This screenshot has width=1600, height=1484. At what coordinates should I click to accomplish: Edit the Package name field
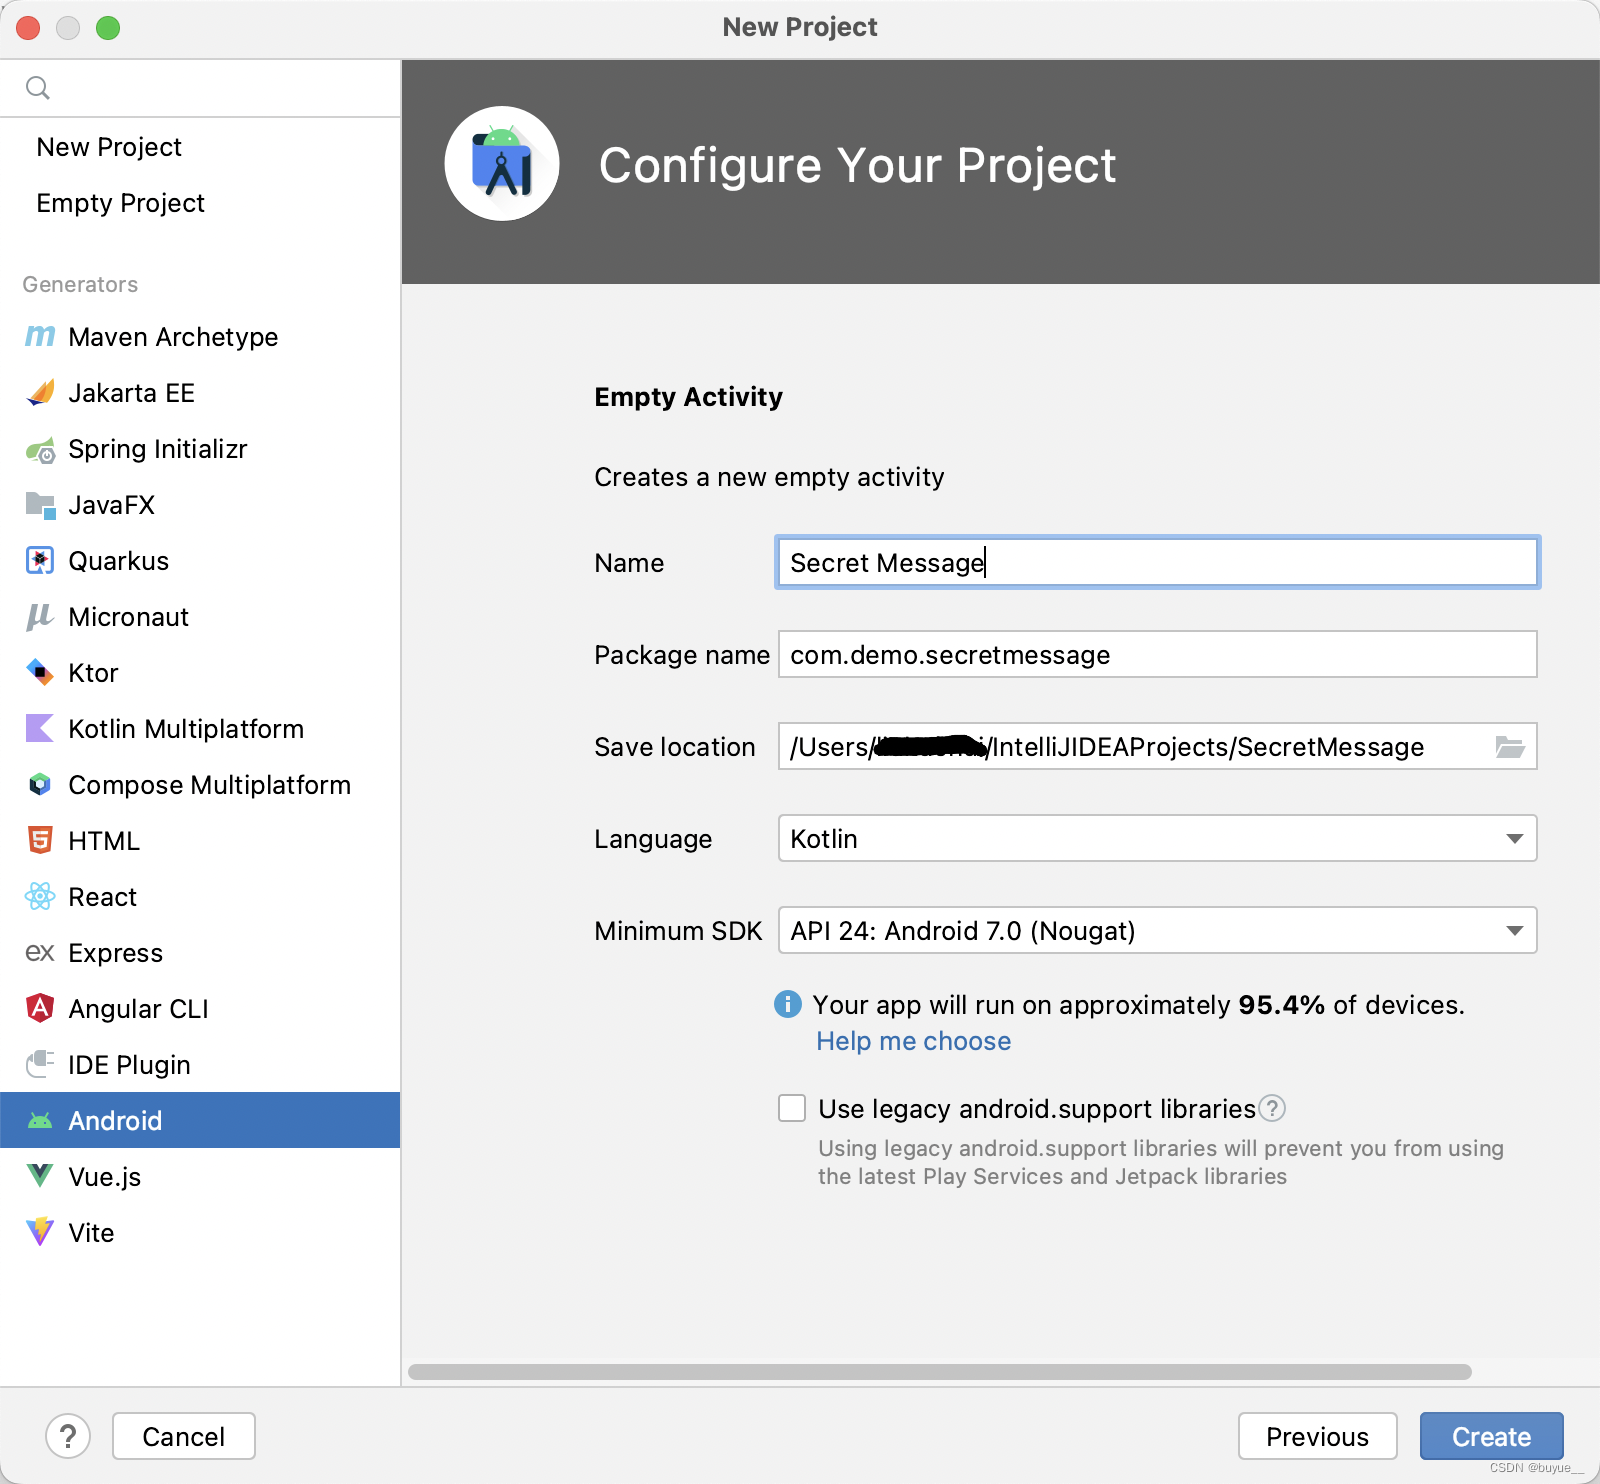coord(1157,654)
